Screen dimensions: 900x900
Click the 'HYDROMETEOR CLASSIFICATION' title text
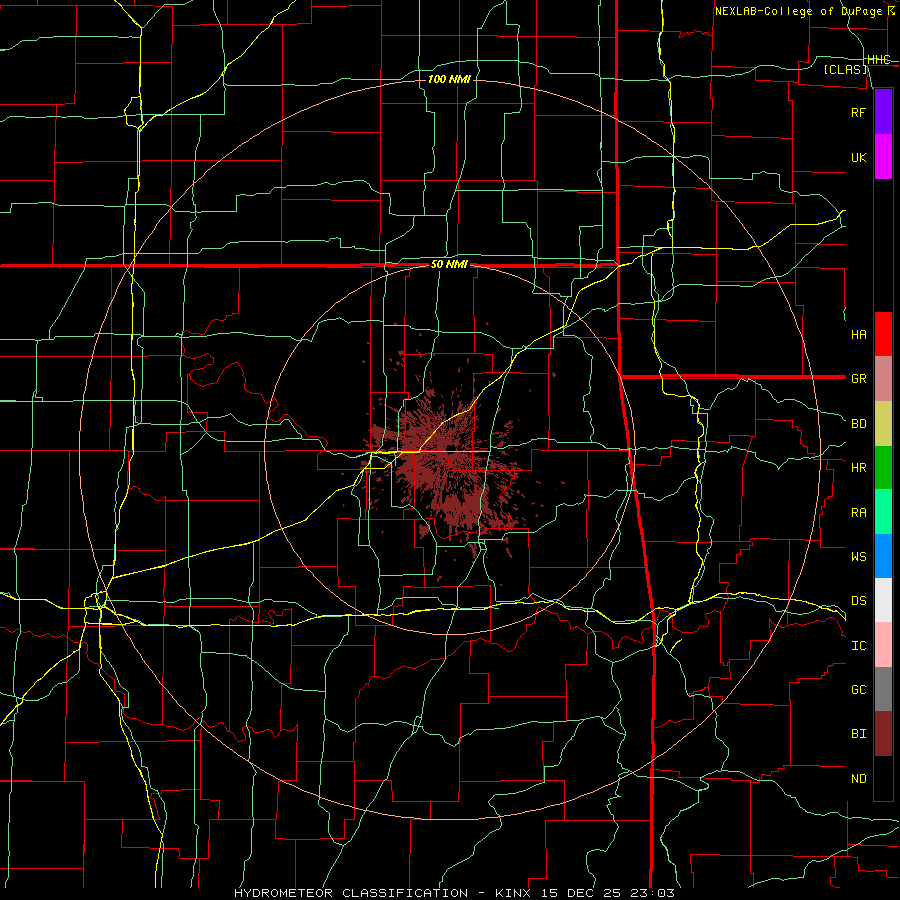pyautogui.click(x=351, y=893)
